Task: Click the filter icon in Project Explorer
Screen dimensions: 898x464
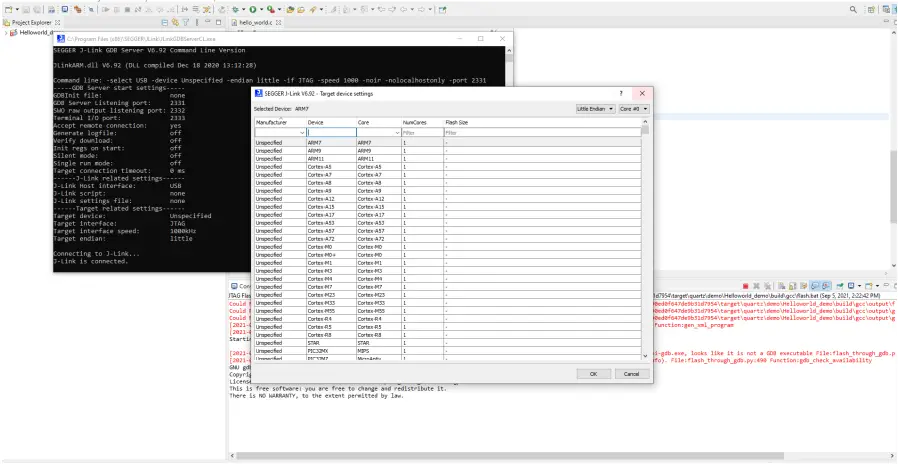Action: click(186, 22)
